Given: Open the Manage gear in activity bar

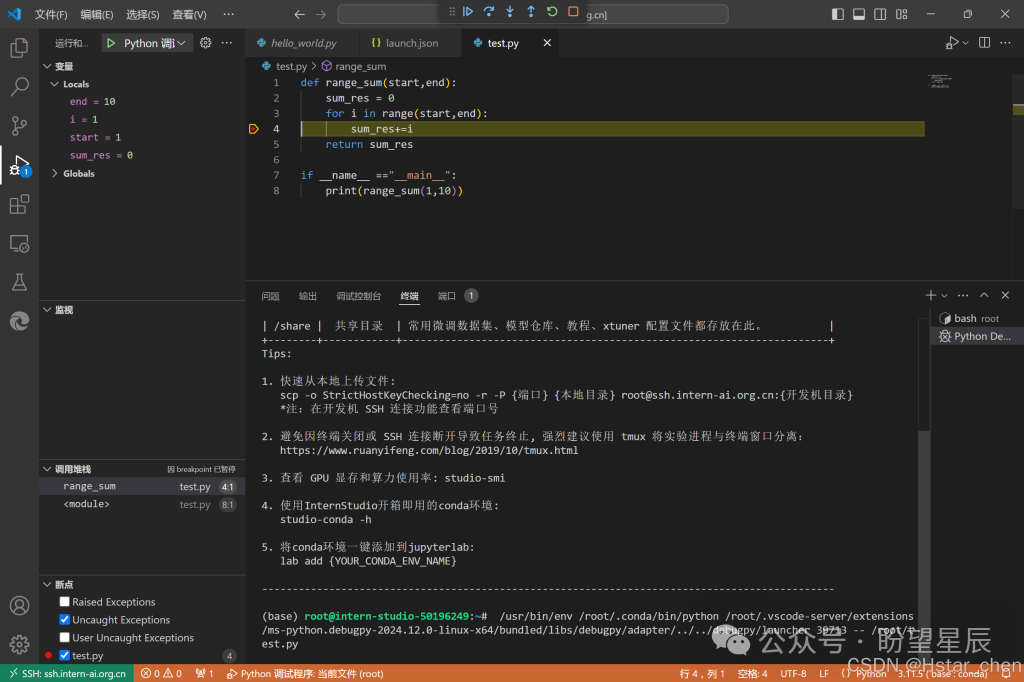Looking at the screenshot, I should (20, 644).
